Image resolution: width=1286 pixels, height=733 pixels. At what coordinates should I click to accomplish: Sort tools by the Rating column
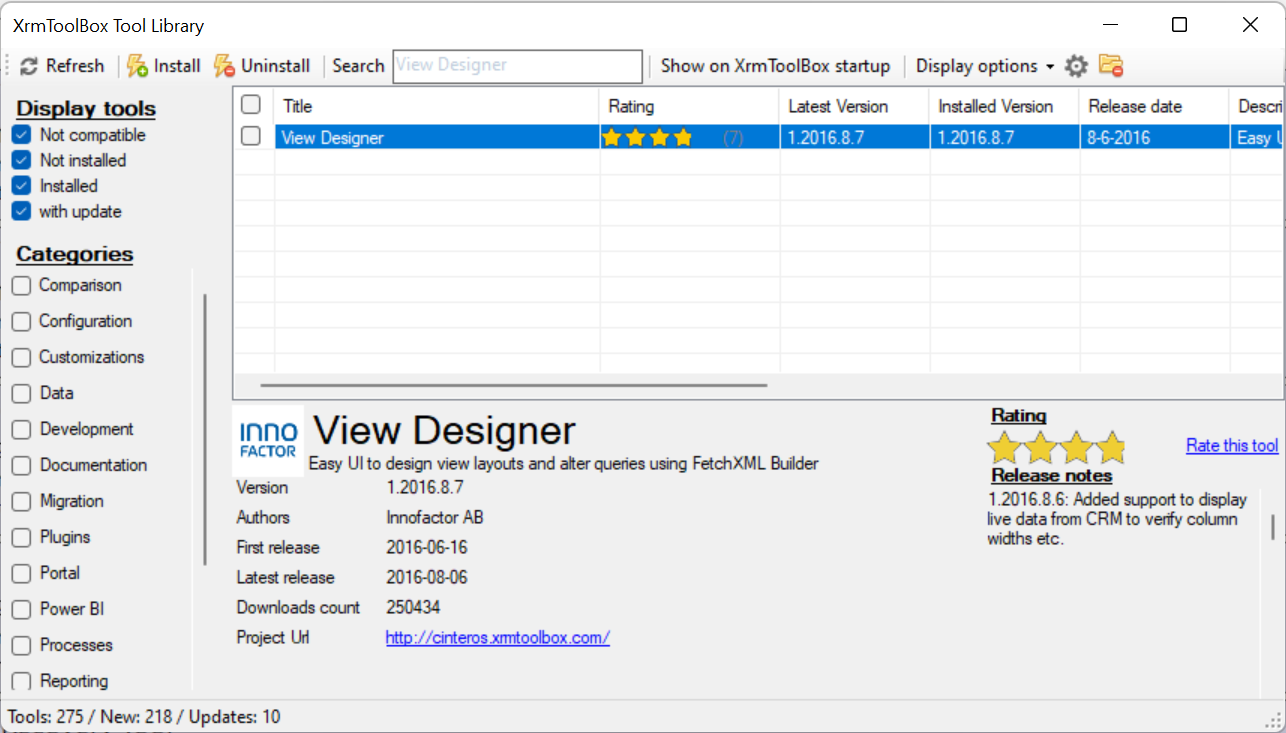(x=630, y=105)
